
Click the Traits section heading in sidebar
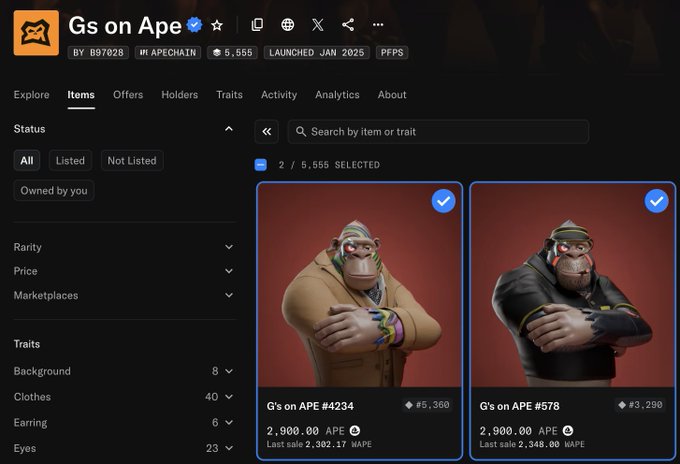[27, 344]
